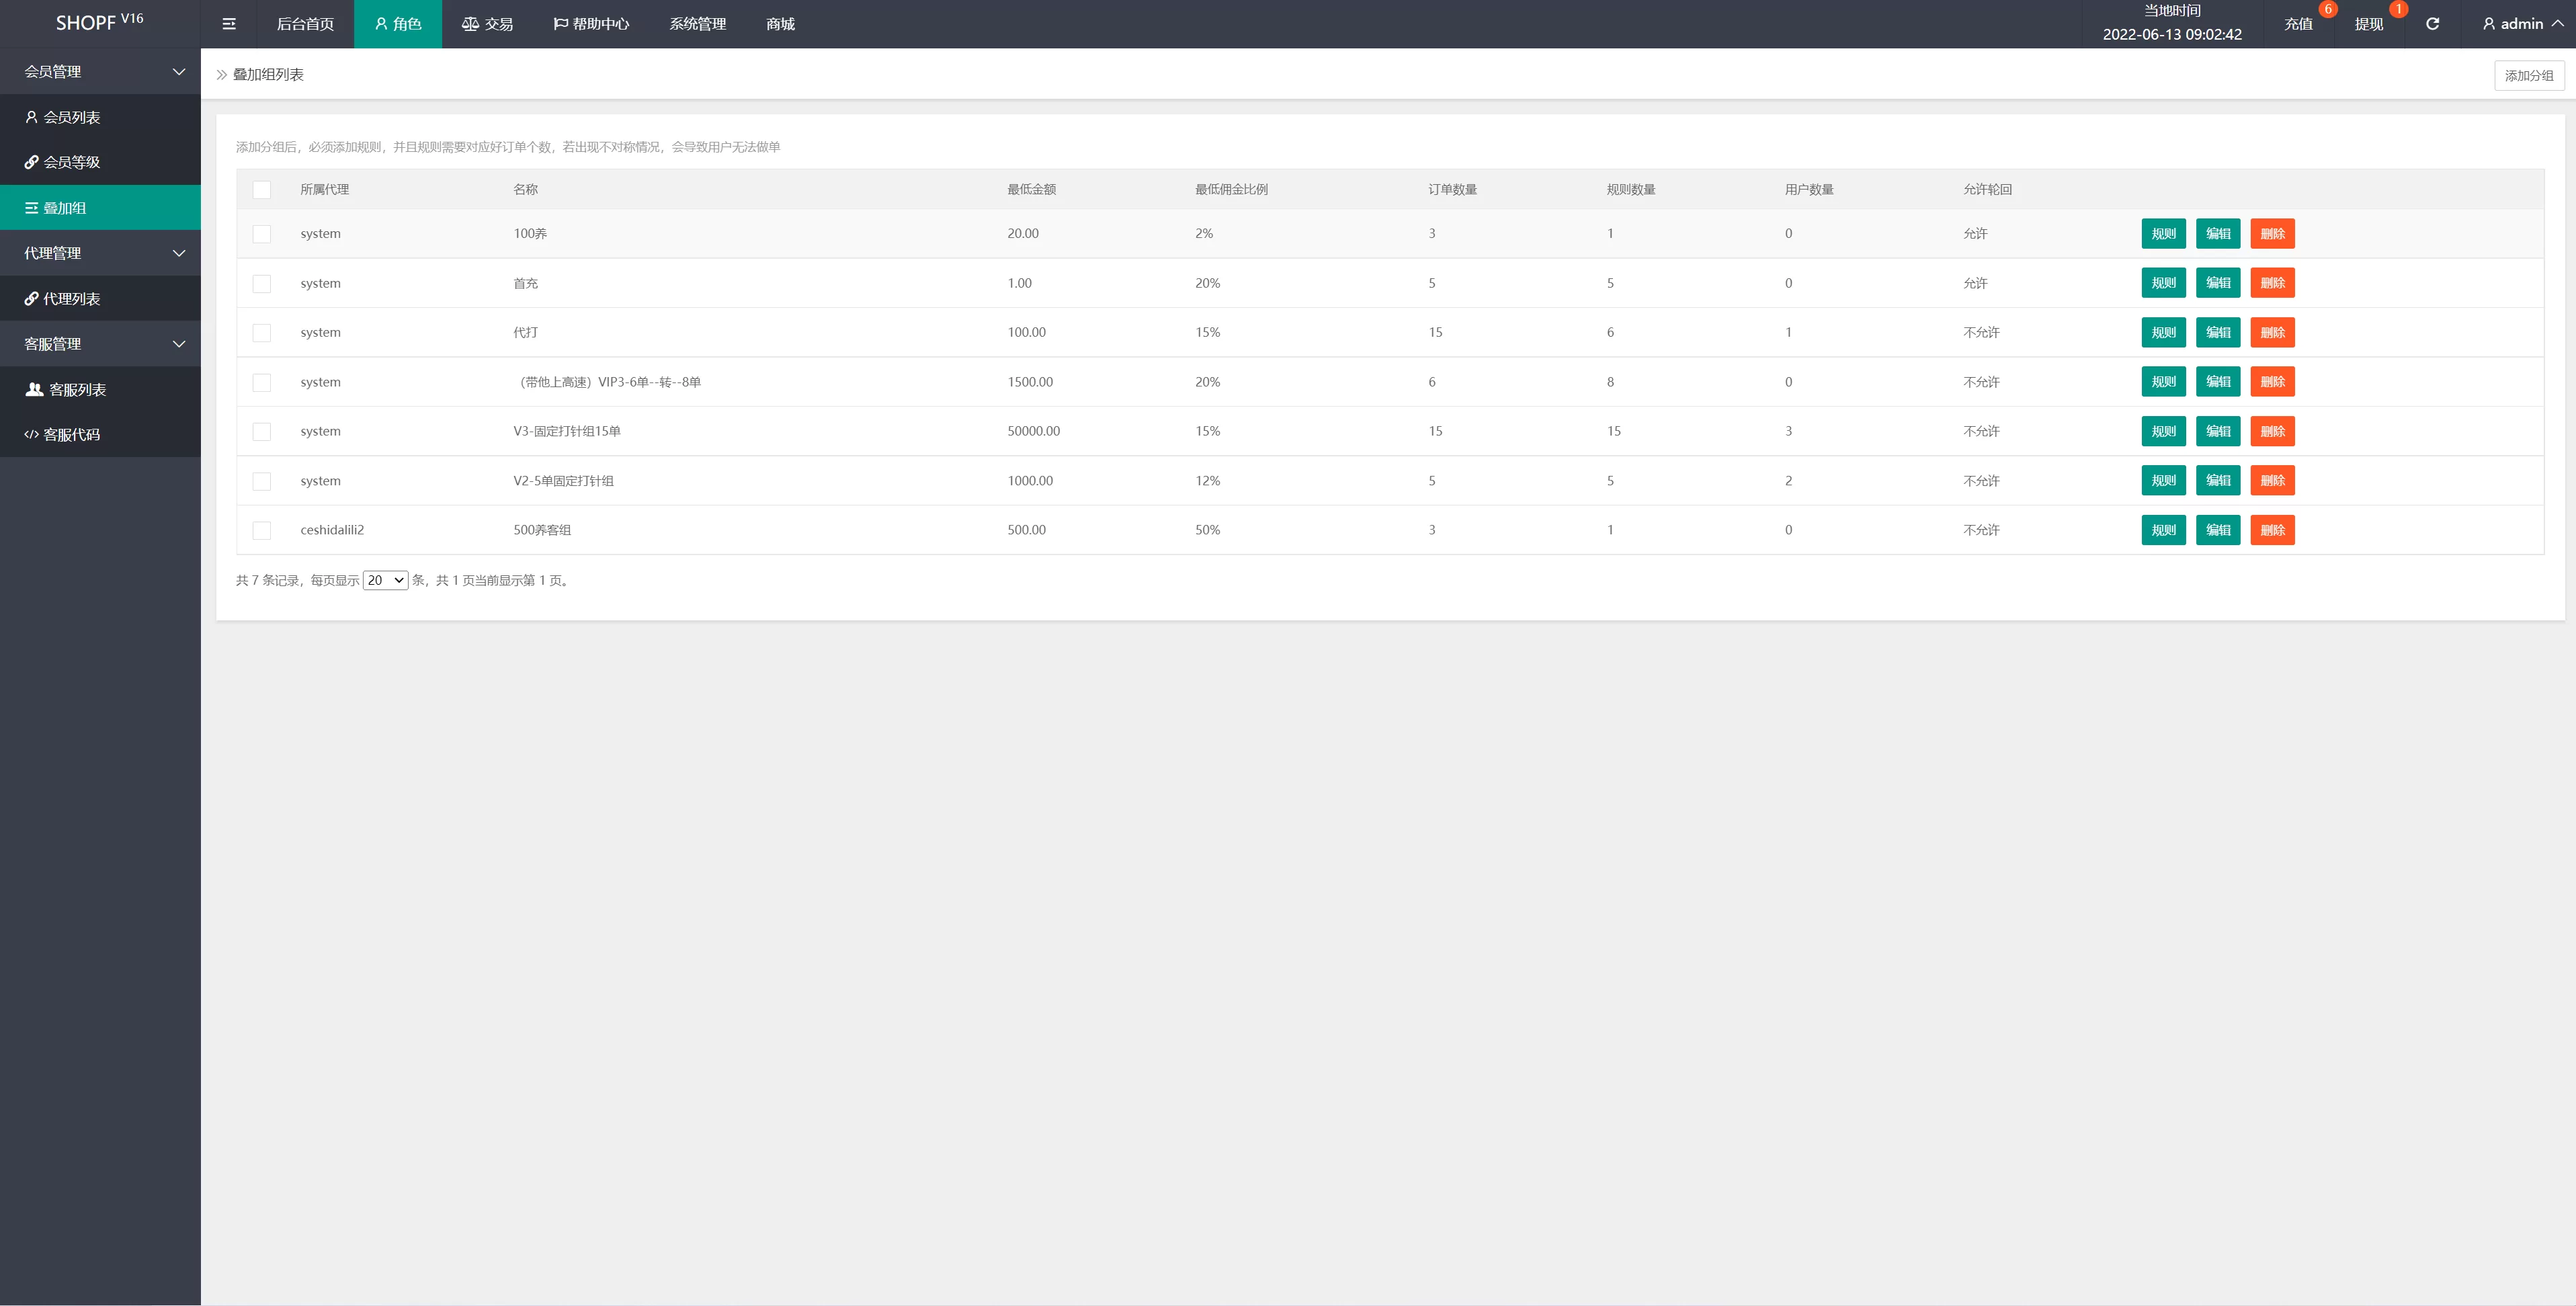Toggle the select-all checkbox in table header

tap(262, 189)
